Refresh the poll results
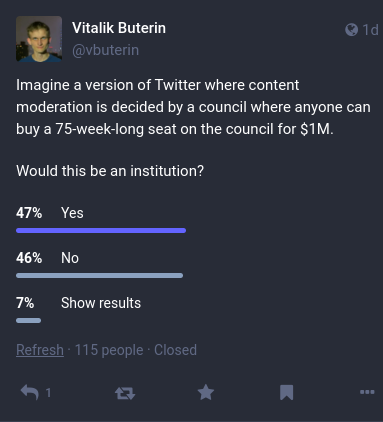Image resolution: width=383 pixels, height=422 pixels. click(x=40, y=350)
